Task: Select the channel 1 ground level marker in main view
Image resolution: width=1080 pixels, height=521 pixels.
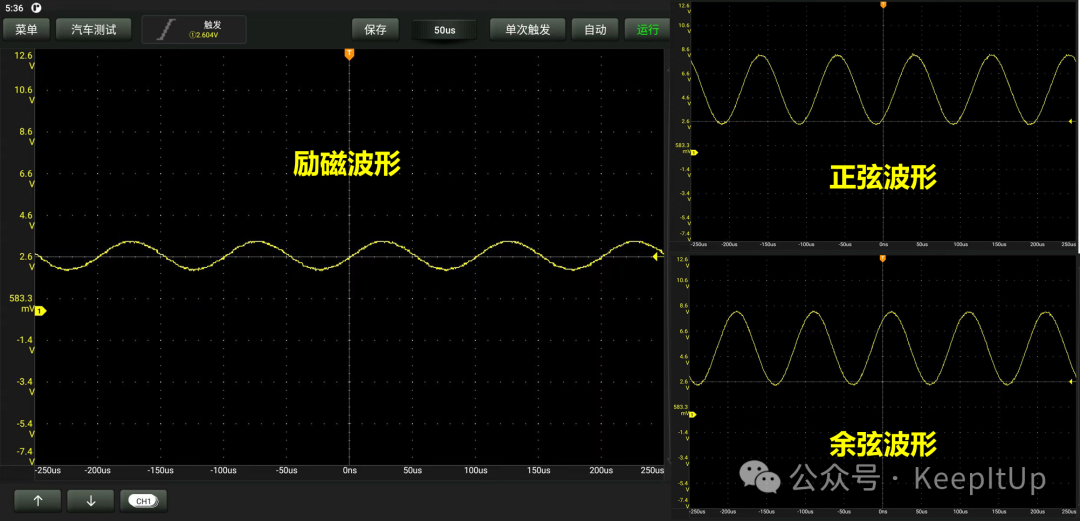Action: pyautogui.click(x=40, y=311)
